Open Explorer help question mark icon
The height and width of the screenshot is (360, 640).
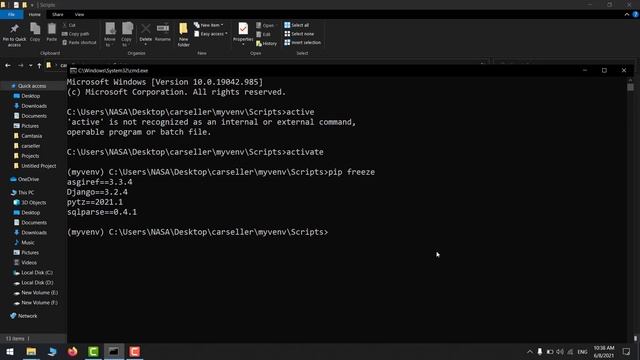point(636,15)
